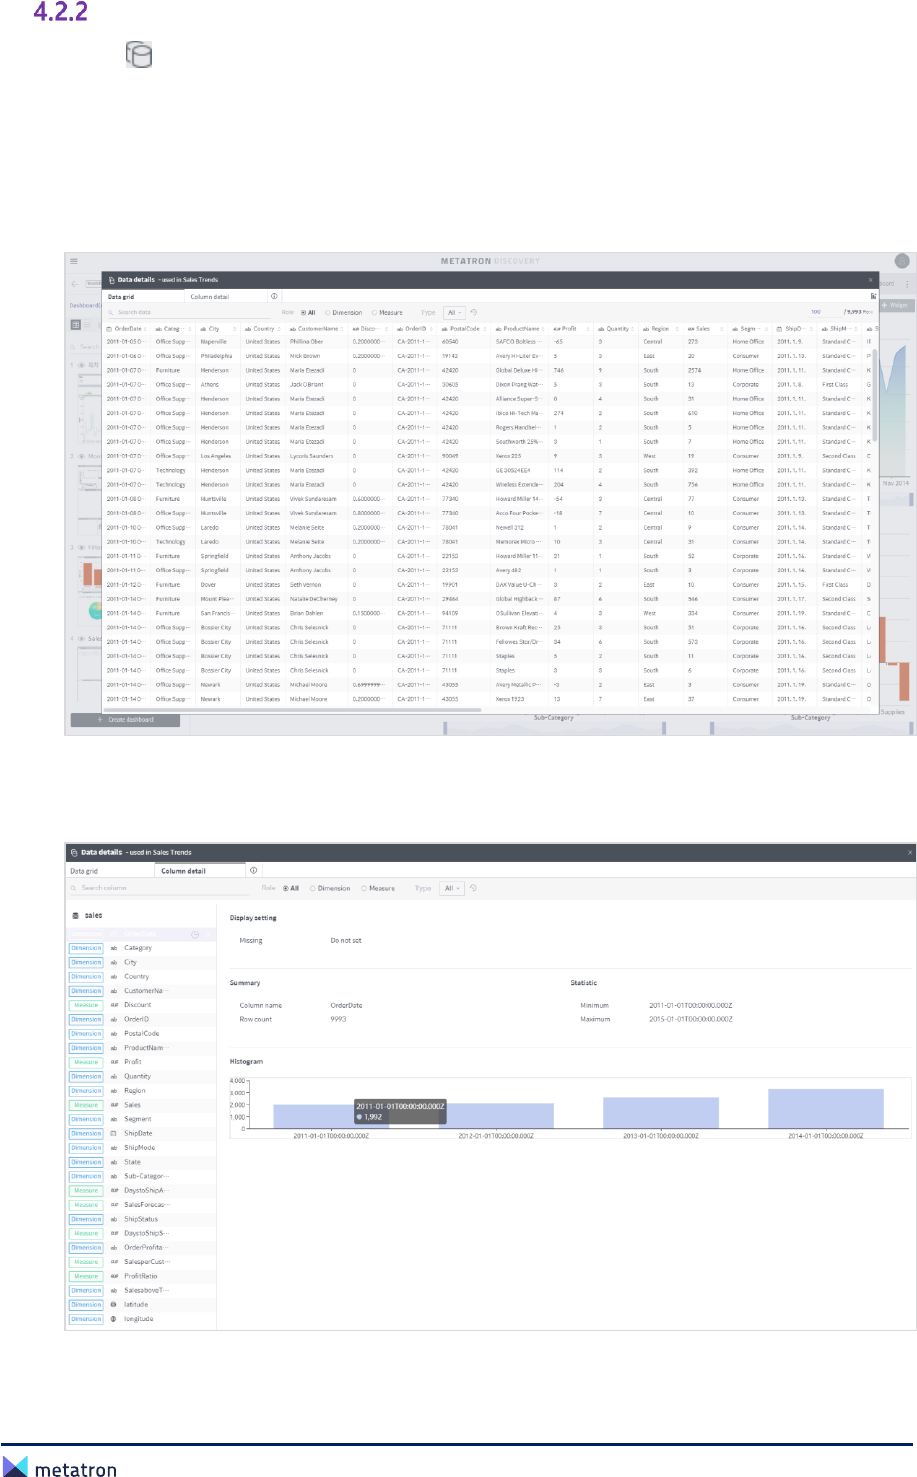Click the info icon beside Column detail tab in data grid view
The width and height of the screenshot is (917, 1477).
(x=274, y=296)
